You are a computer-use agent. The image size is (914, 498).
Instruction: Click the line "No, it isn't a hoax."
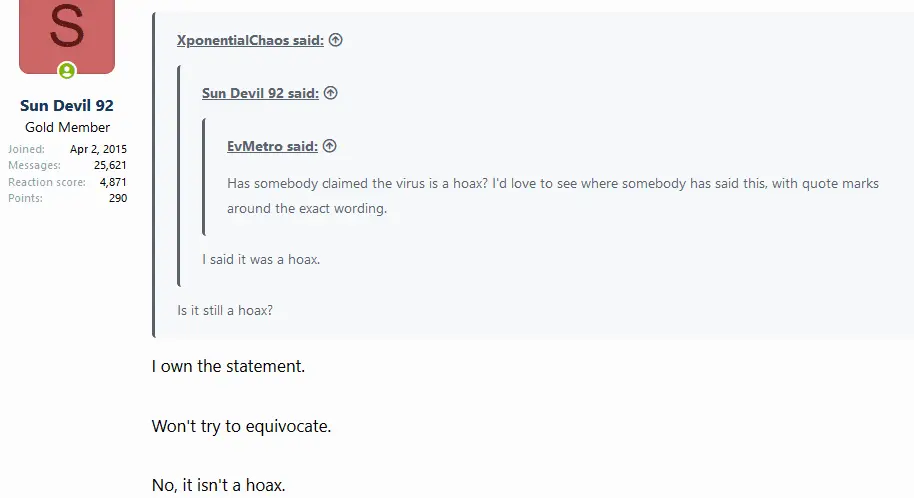(x=219, y=486)
